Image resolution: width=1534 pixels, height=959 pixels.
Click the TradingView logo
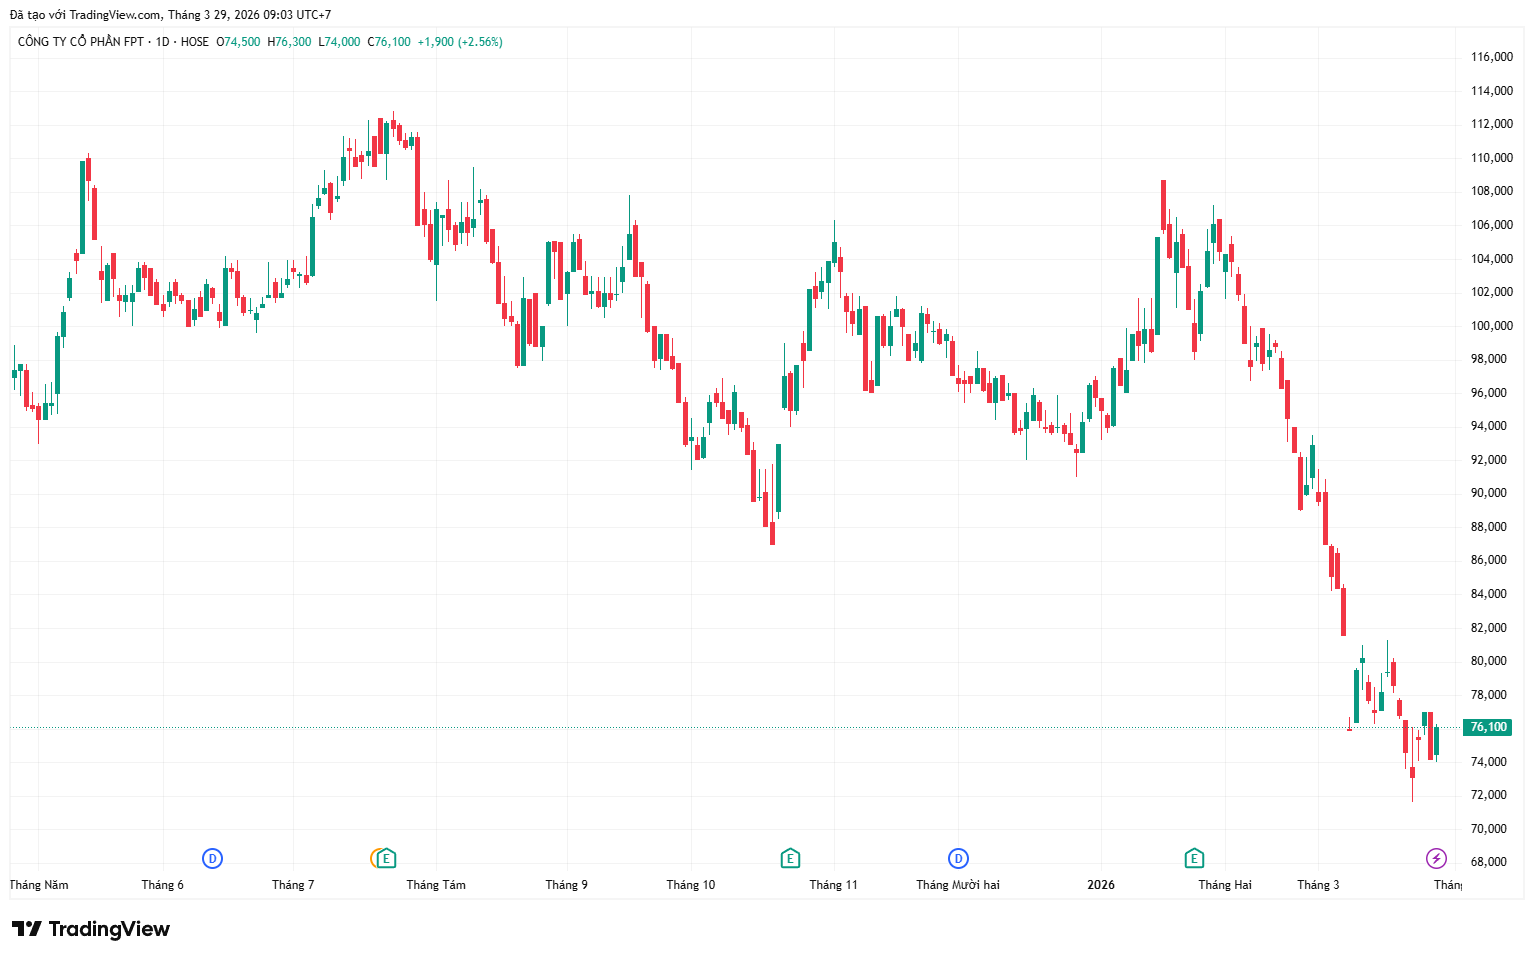pos(91,929)
